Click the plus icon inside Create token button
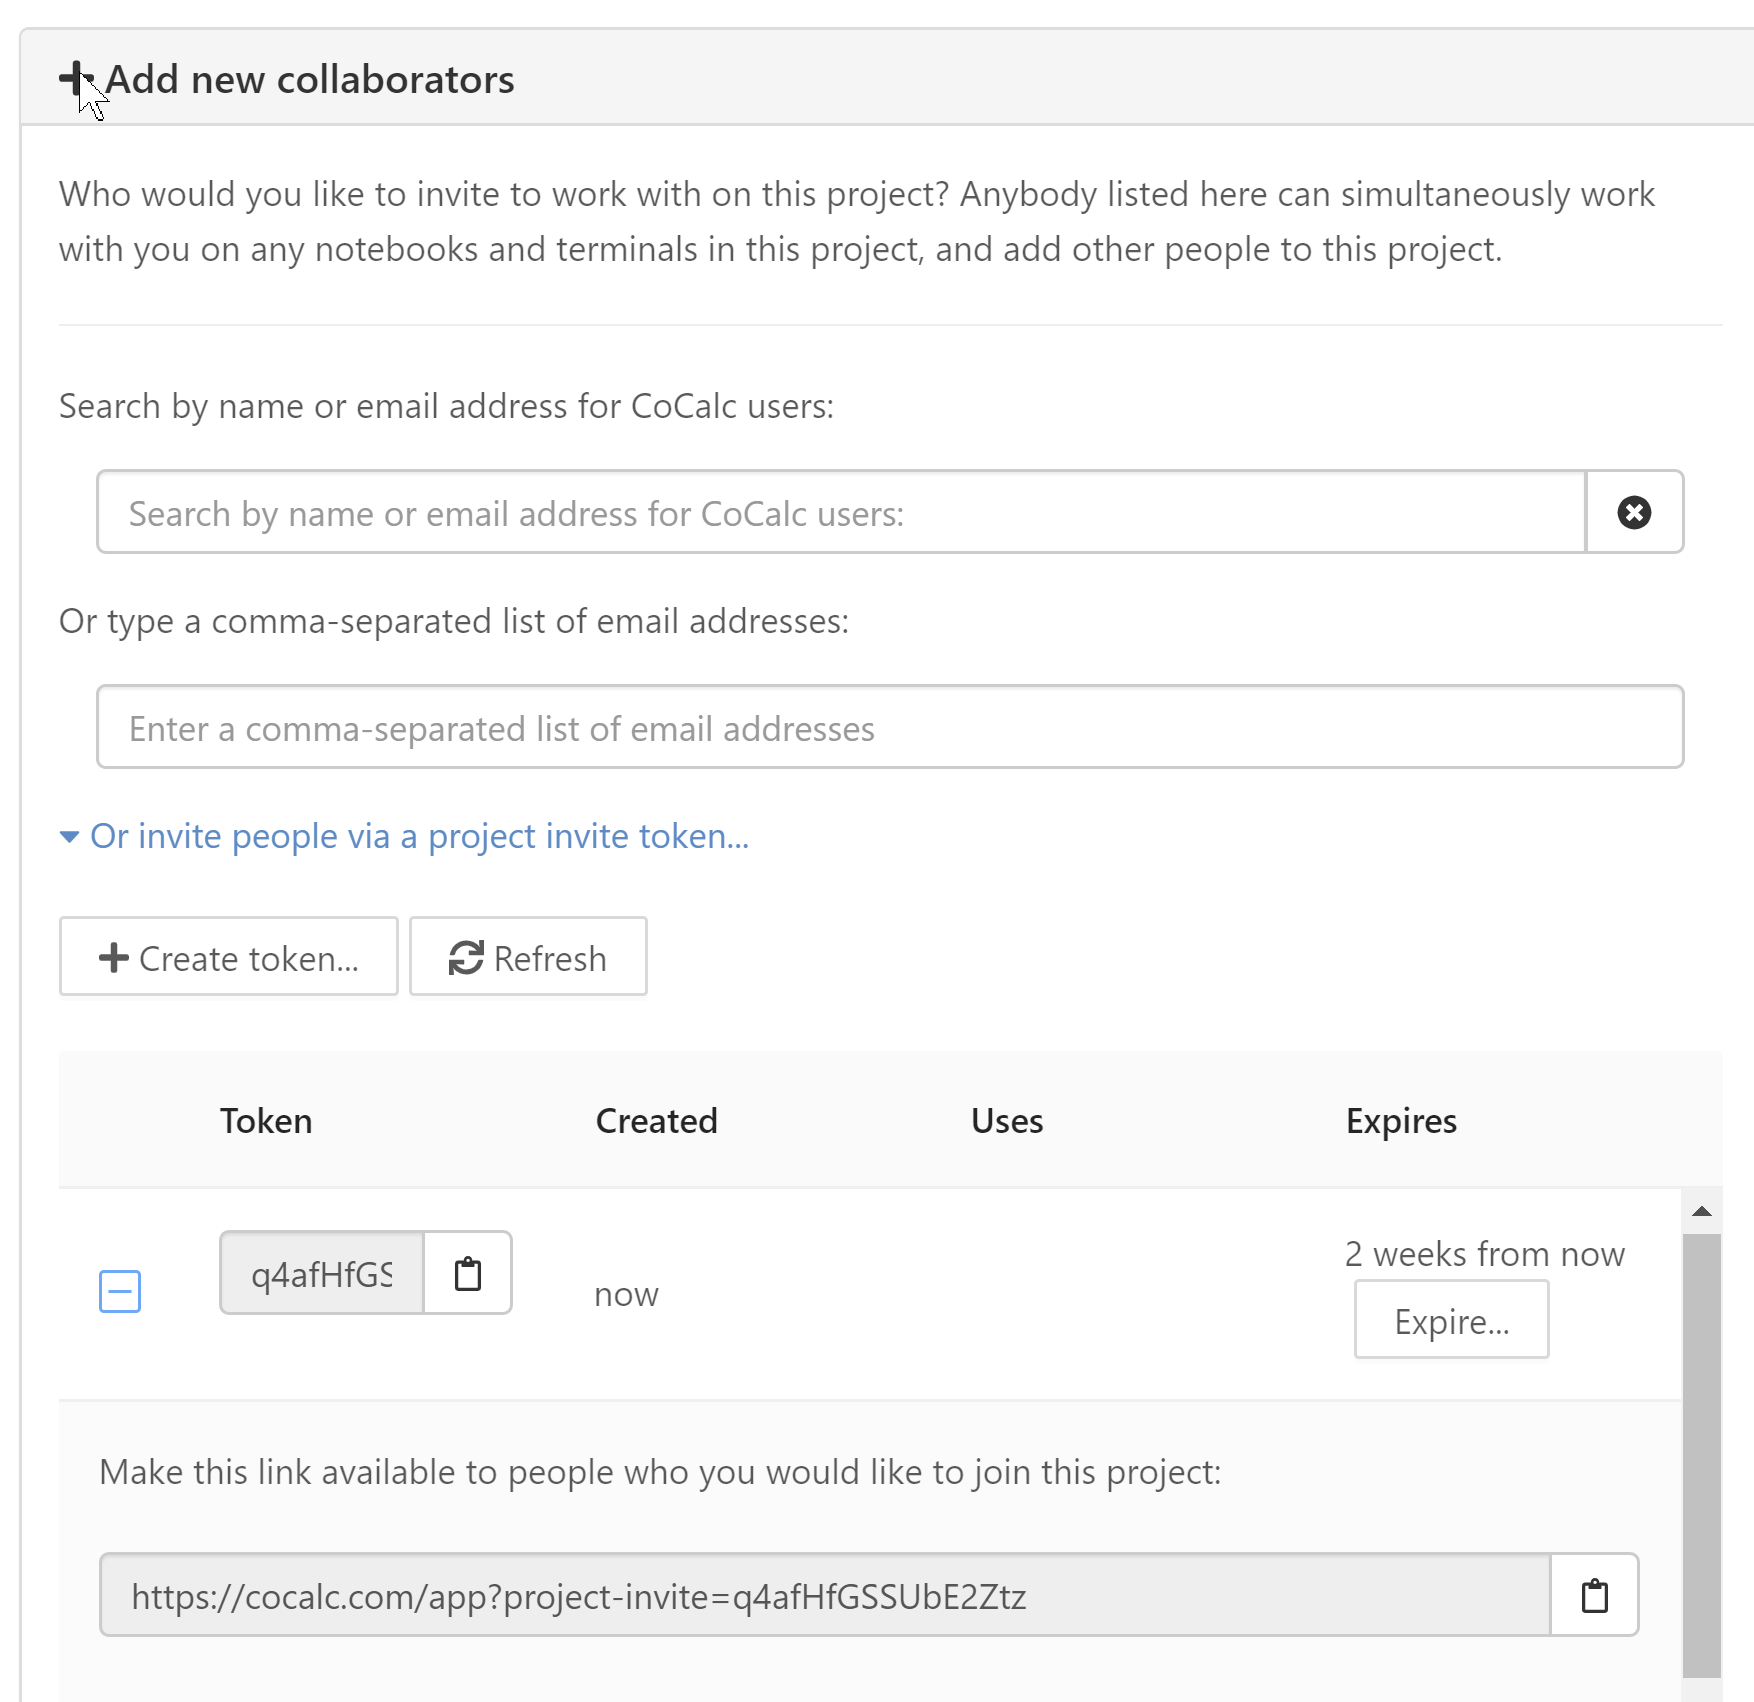The width and height of the screenshot is (1754, 1702). (x=113, y=957)
